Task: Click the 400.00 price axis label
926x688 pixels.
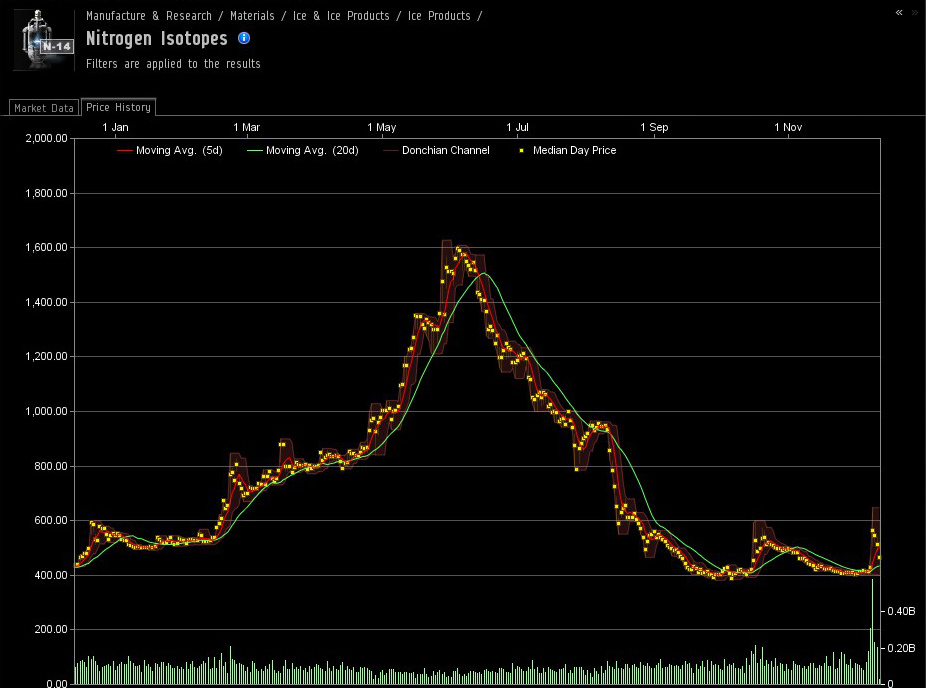Action: pos(51,575)
